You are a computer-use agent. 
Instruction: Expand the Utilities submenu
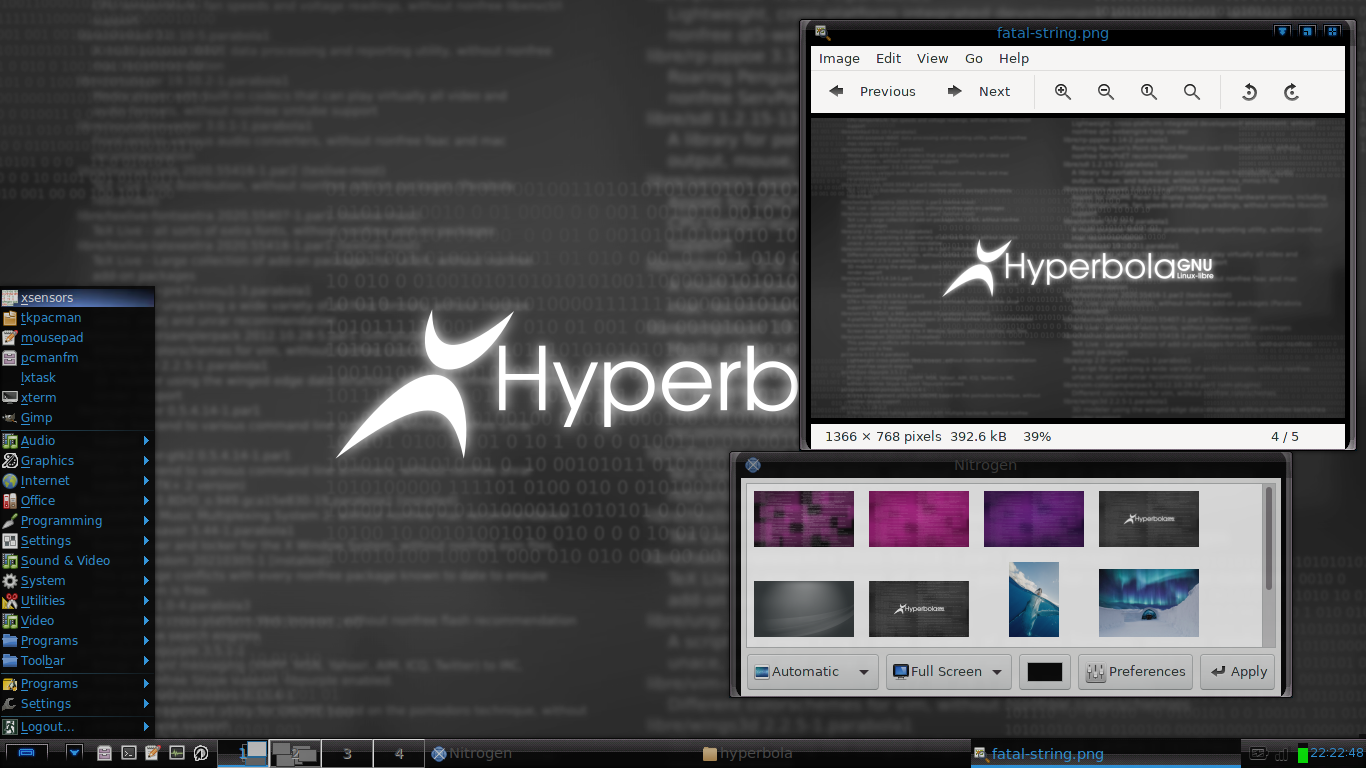click(77, 601)
